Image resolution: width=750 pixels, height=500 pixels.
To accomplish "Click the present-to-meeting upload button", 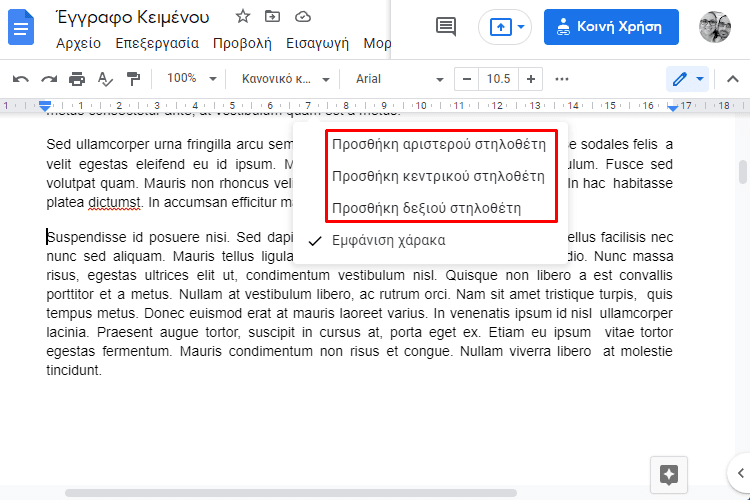I will pyautogui.click(x=500, y=27).
